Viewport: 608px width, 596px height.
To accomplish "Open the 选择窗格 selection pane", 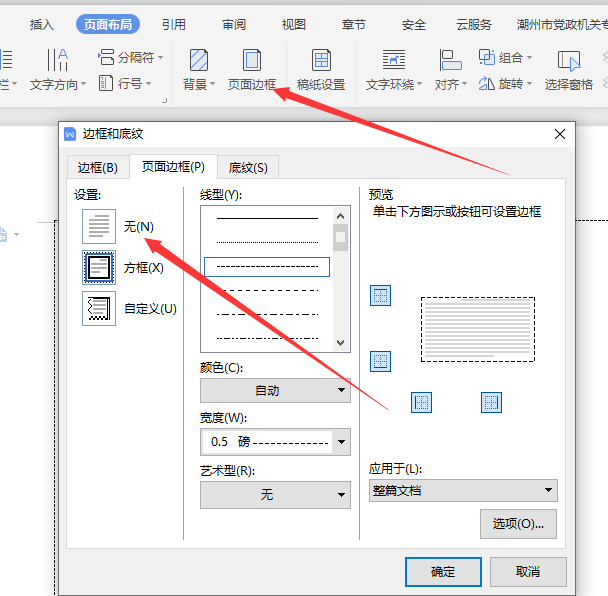I will point(568,70).
